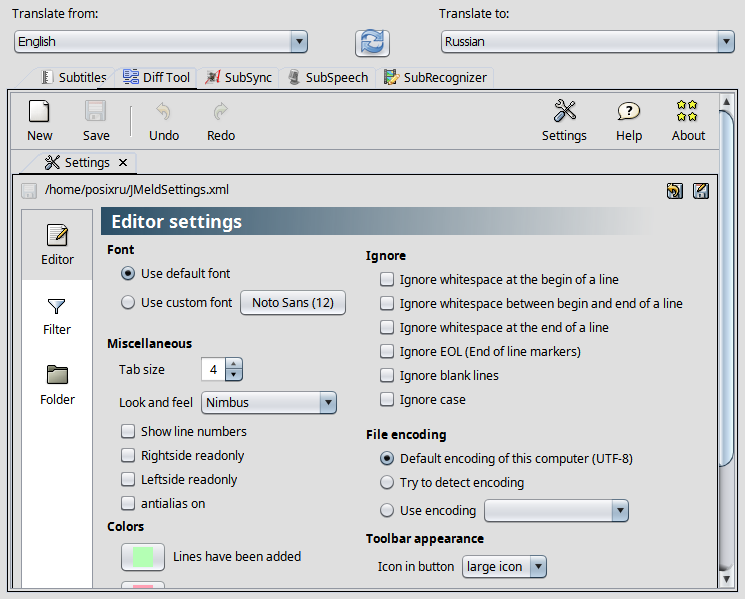Increase Tab size with up arrow
This screenshot has height=599, width=745.
tap(233, 364)
